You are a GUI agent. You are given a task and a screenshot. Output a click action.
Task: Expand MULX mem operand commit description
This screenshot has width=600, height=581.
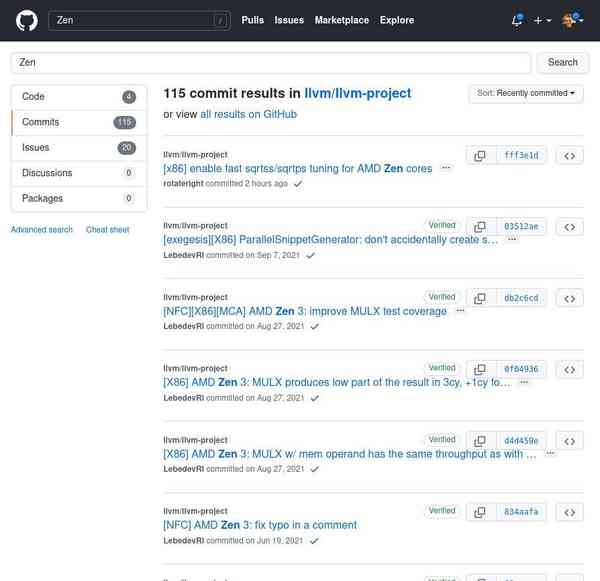click(550, 453)
